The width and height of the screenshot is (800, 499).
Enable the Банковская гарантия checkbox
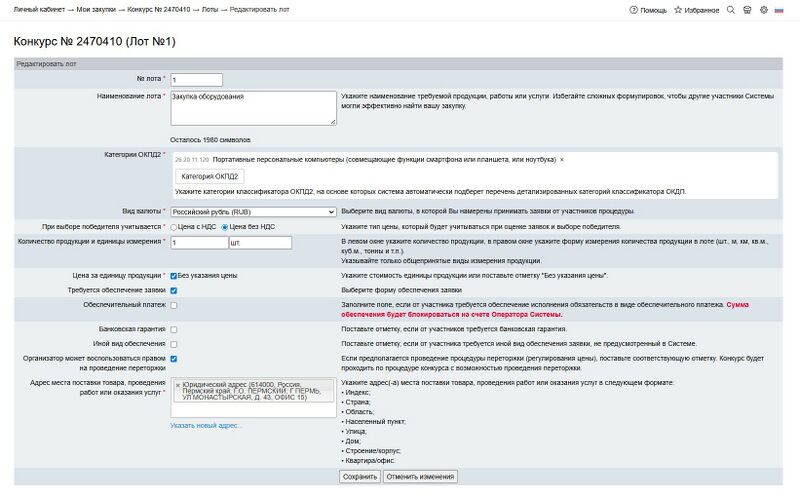pos(174,329)
